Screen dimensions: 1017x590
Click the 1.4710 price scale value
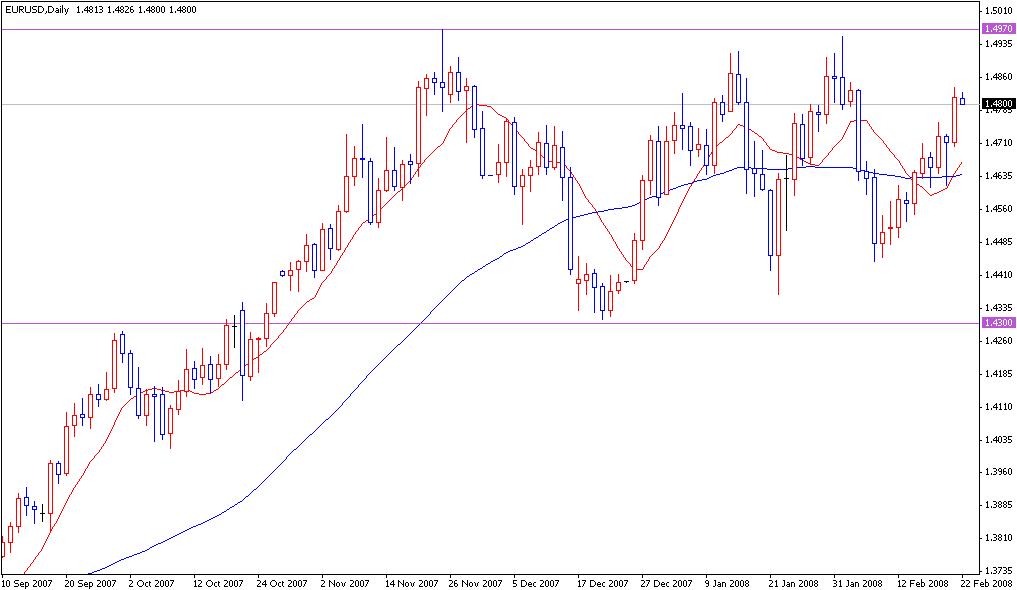click(x=999, y=143)
